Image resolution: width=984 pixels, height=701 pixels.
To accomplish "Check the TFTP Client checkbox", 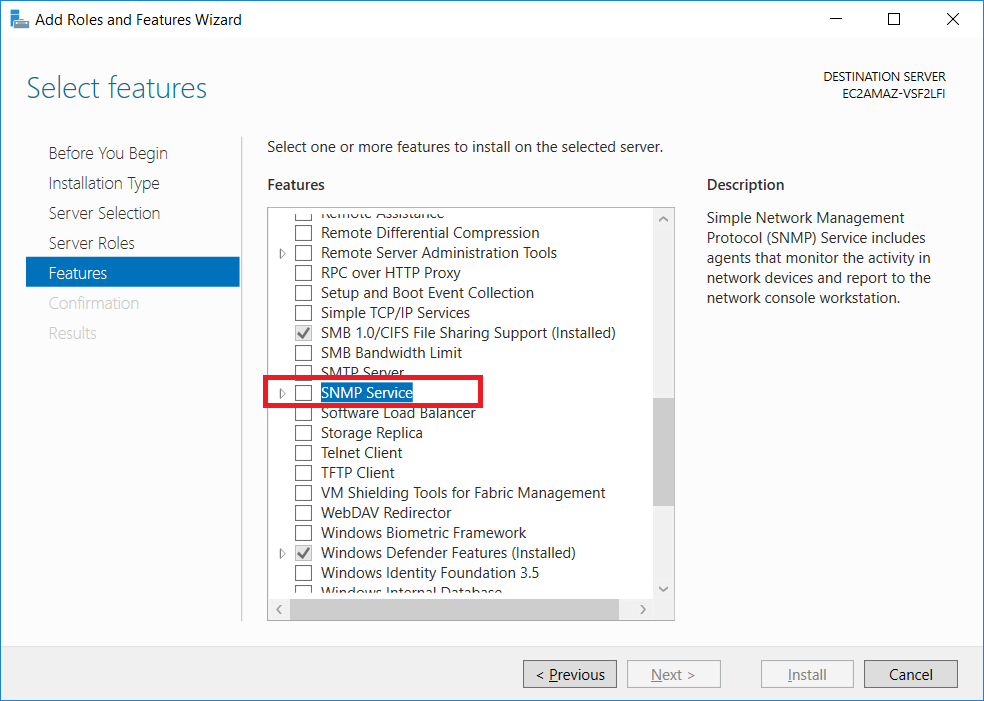I will pos(303,473).
